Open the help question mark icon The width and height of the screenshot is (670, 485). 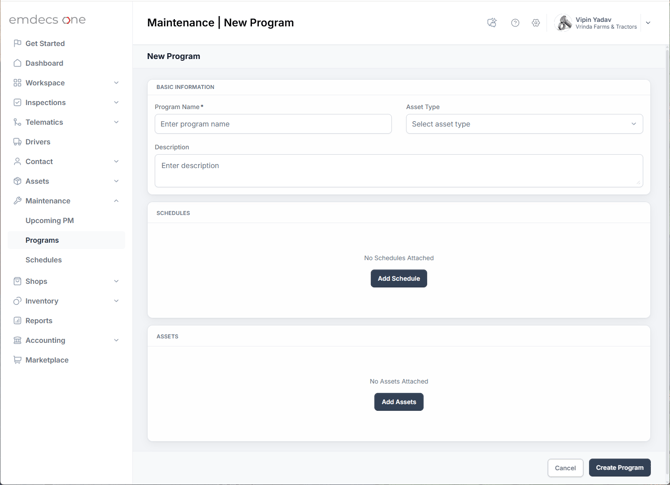tap(515, 23)
